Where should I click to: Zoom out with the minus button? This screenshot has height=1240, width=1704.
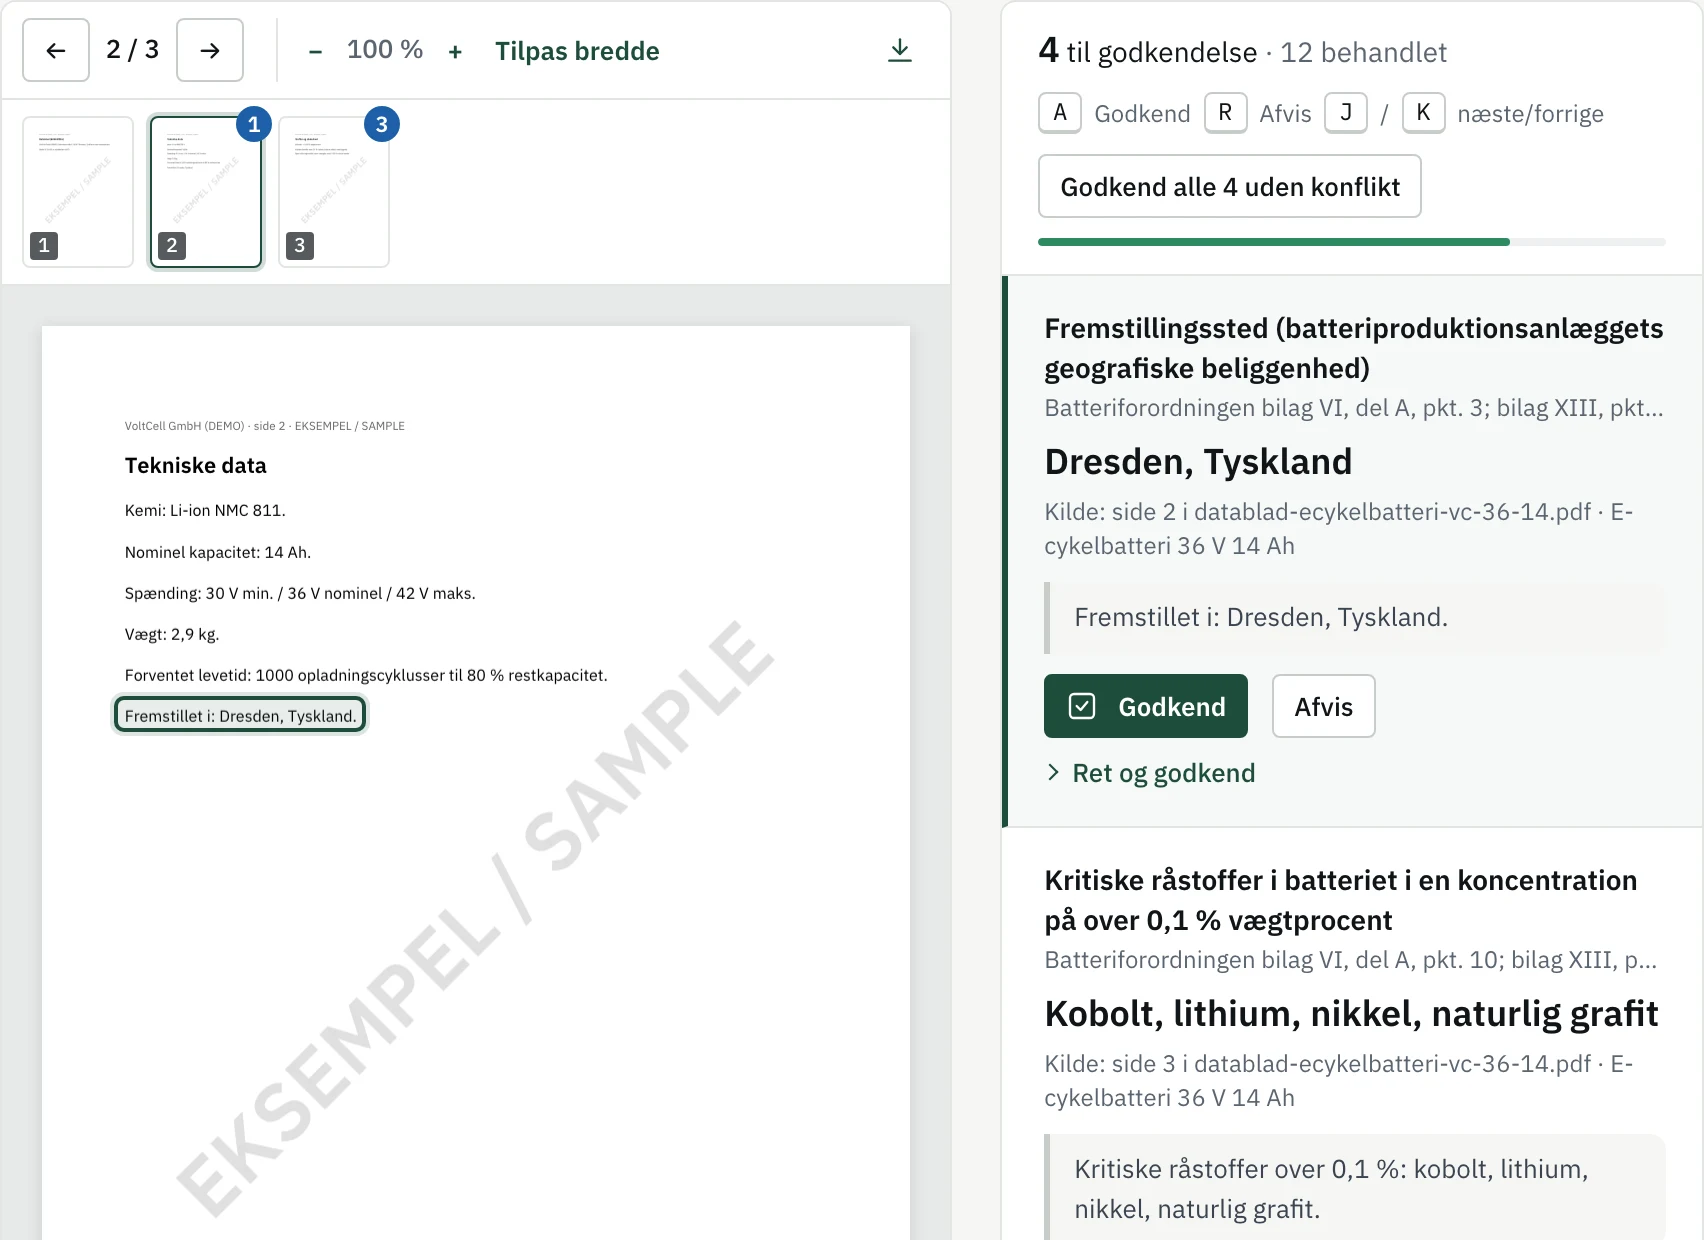315,51
